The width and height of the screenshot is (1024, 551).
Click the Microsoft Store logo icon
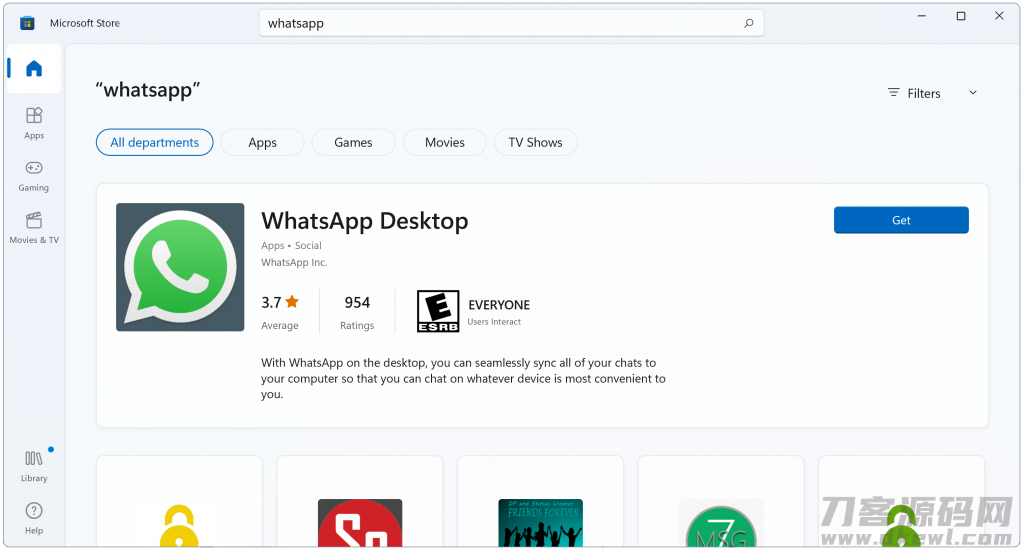click(27, 24)
